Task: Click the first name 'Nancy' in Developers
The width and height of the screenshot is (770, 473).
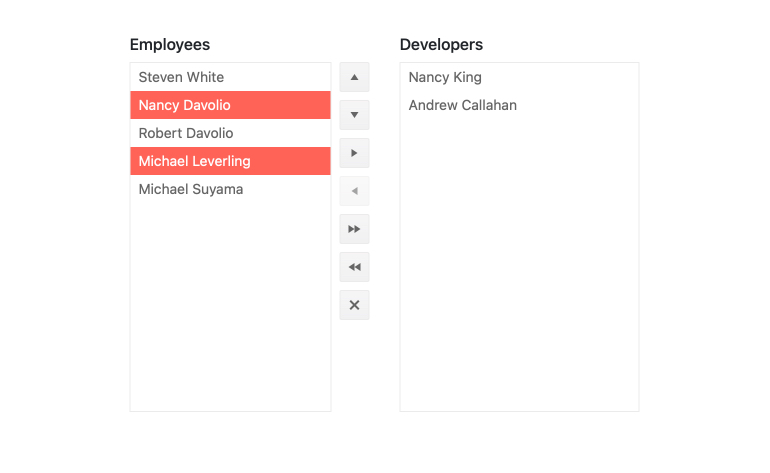Action: [429, 77]
